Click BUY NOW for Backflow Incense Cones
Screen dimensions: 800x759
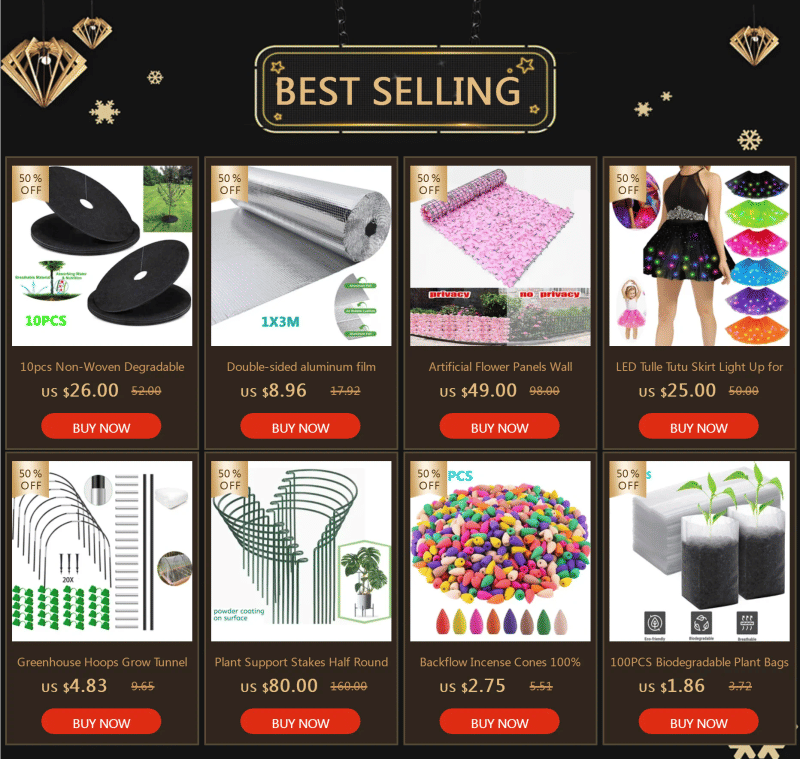tap(499, 722)
